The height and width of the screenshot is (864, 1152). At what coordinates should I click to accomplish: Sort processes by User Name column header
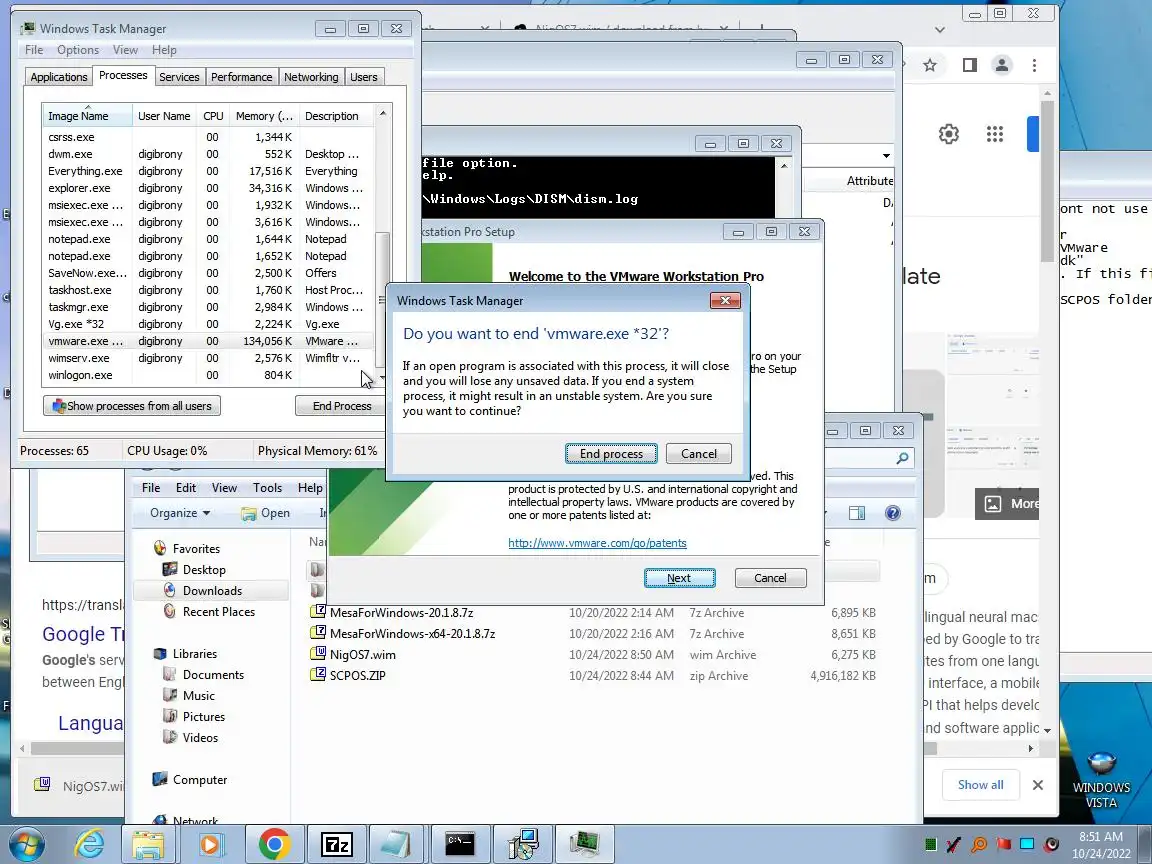[x=164, y=116]
